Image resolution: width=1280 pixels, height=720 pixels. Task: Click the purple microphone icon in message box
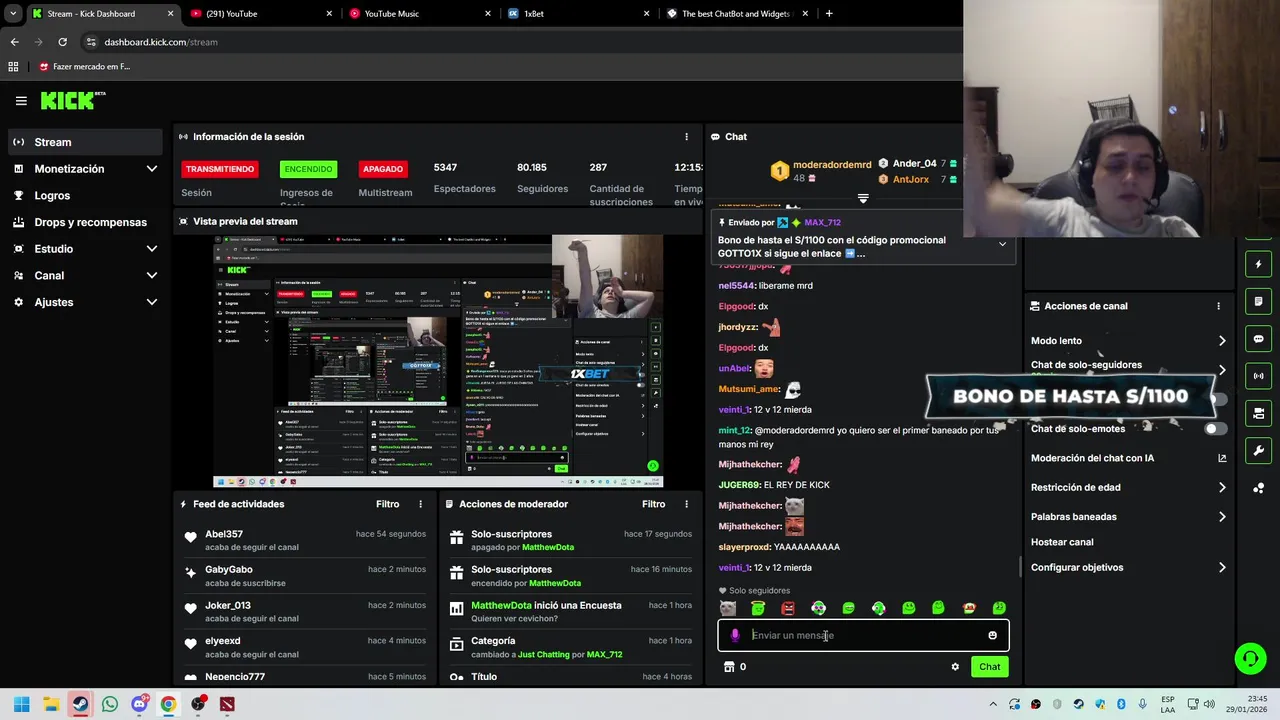pos(735,635)
